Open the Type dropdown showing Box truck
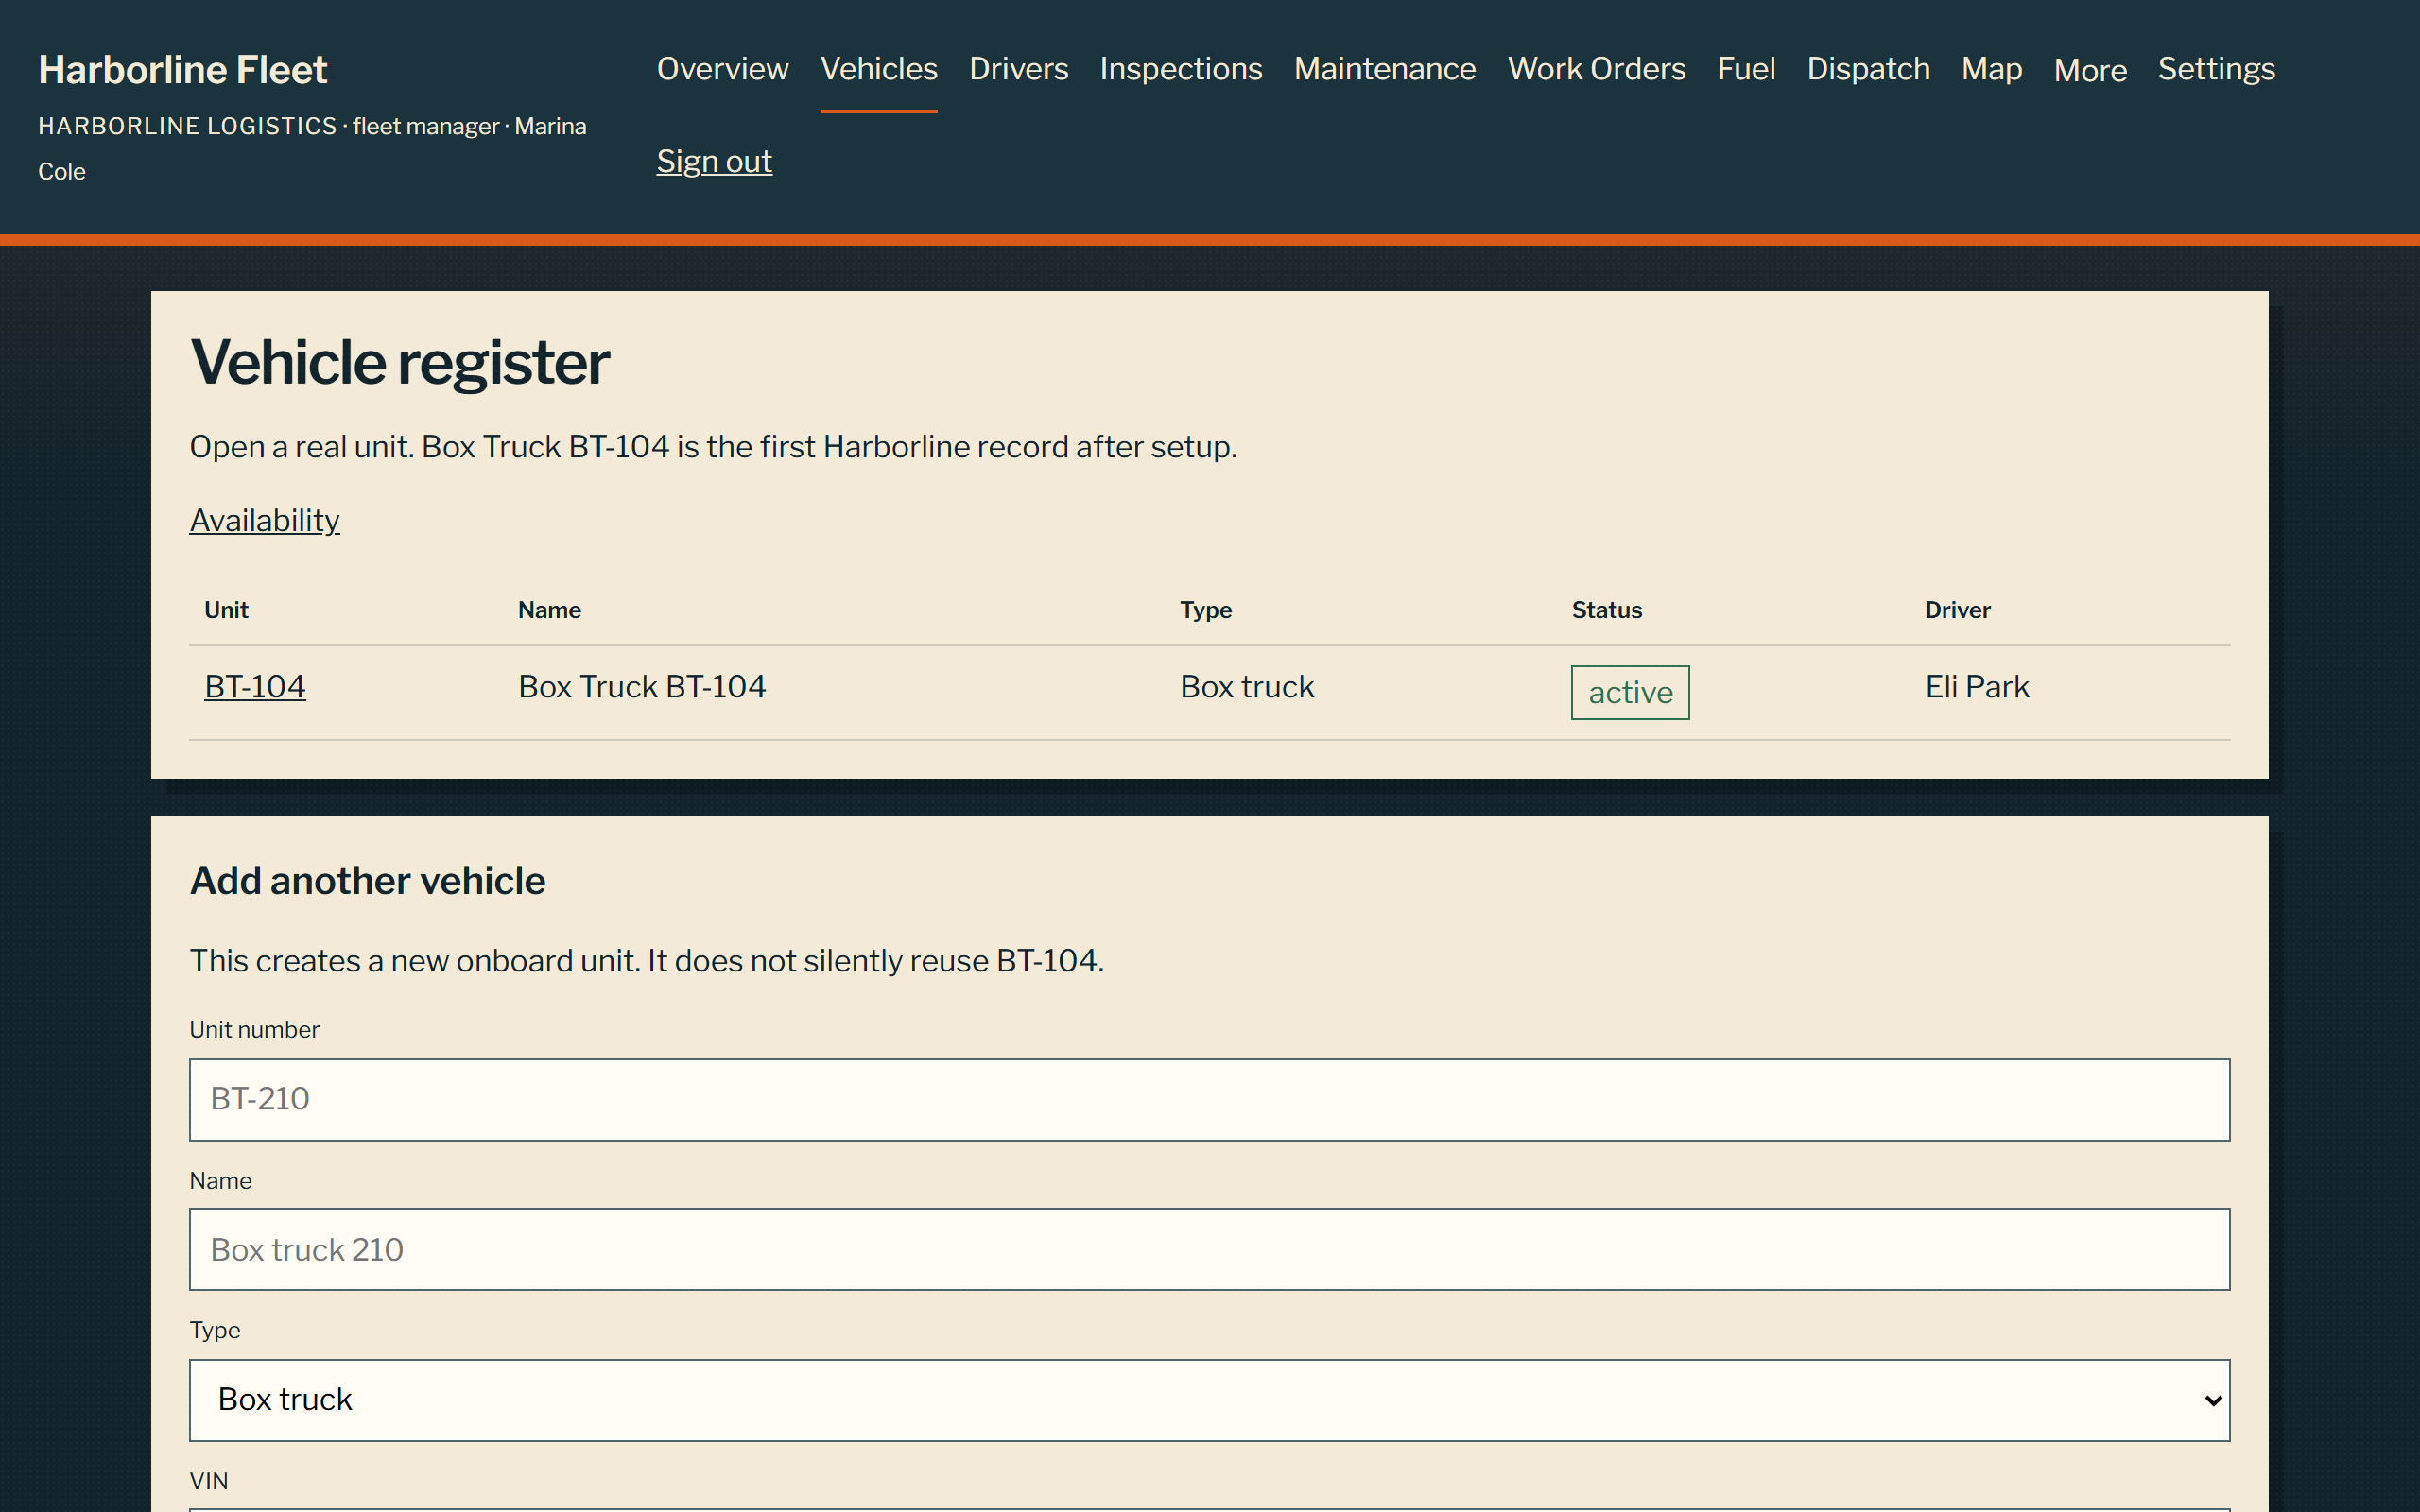 point(1209,1400)
